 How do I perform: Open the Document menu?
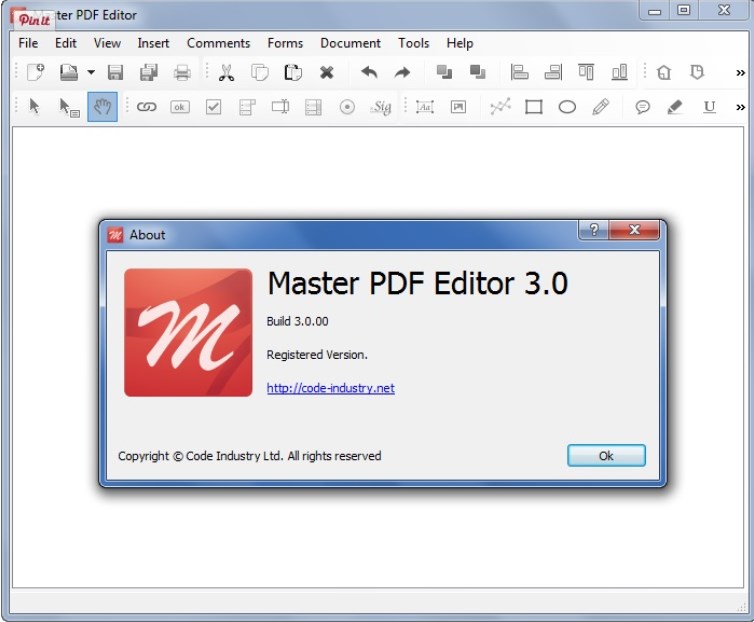(351, 43)
